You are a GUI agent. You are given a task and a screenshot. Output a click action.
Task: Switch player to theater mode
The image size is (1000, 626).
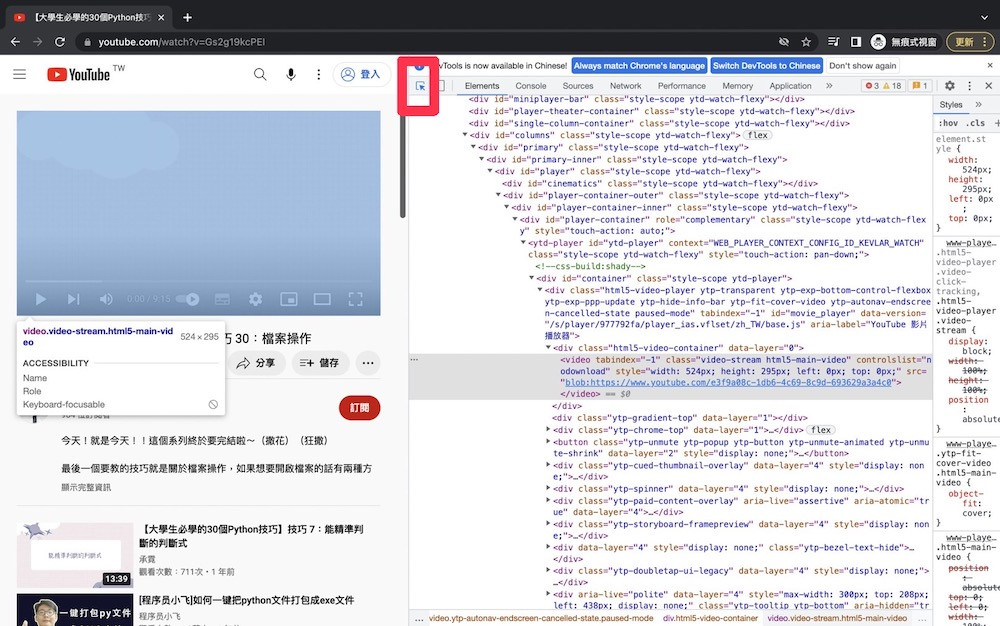(x=322, y=299)
